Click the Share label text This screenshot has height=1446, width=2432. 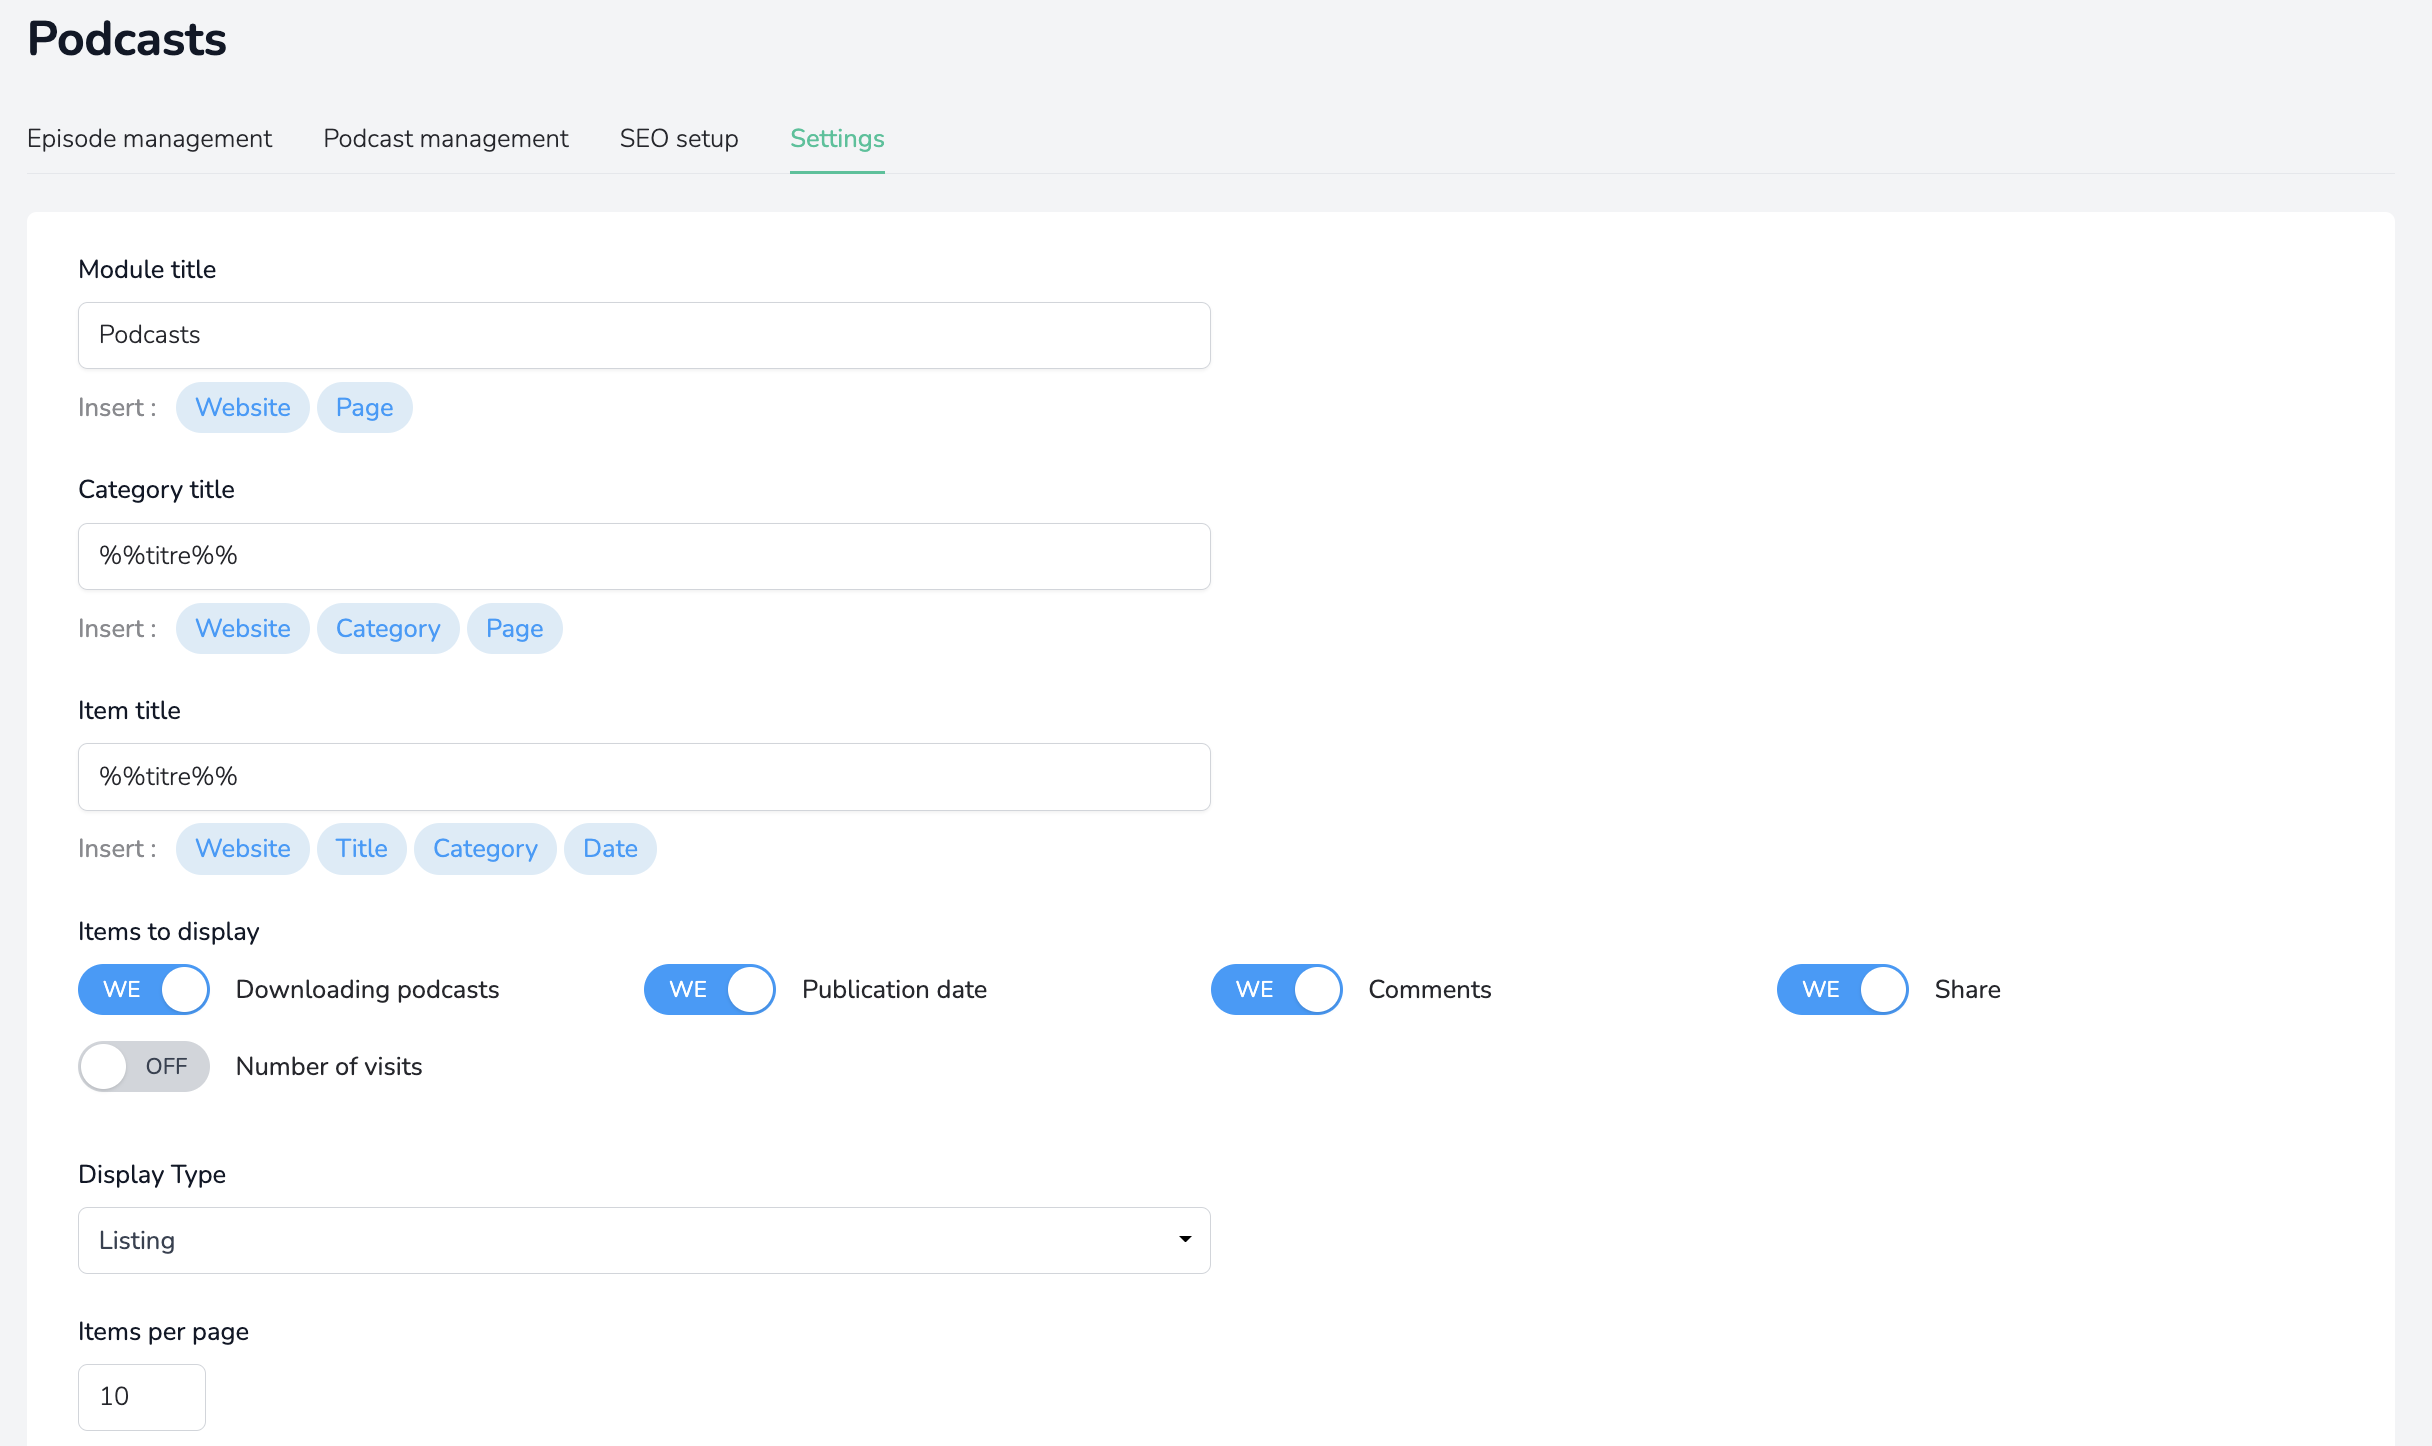(x=1967, y=989)
